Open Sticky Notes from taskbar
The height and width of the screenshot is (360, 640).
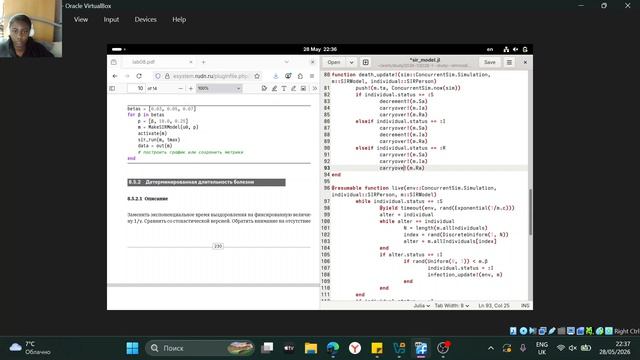click(377, 348)
